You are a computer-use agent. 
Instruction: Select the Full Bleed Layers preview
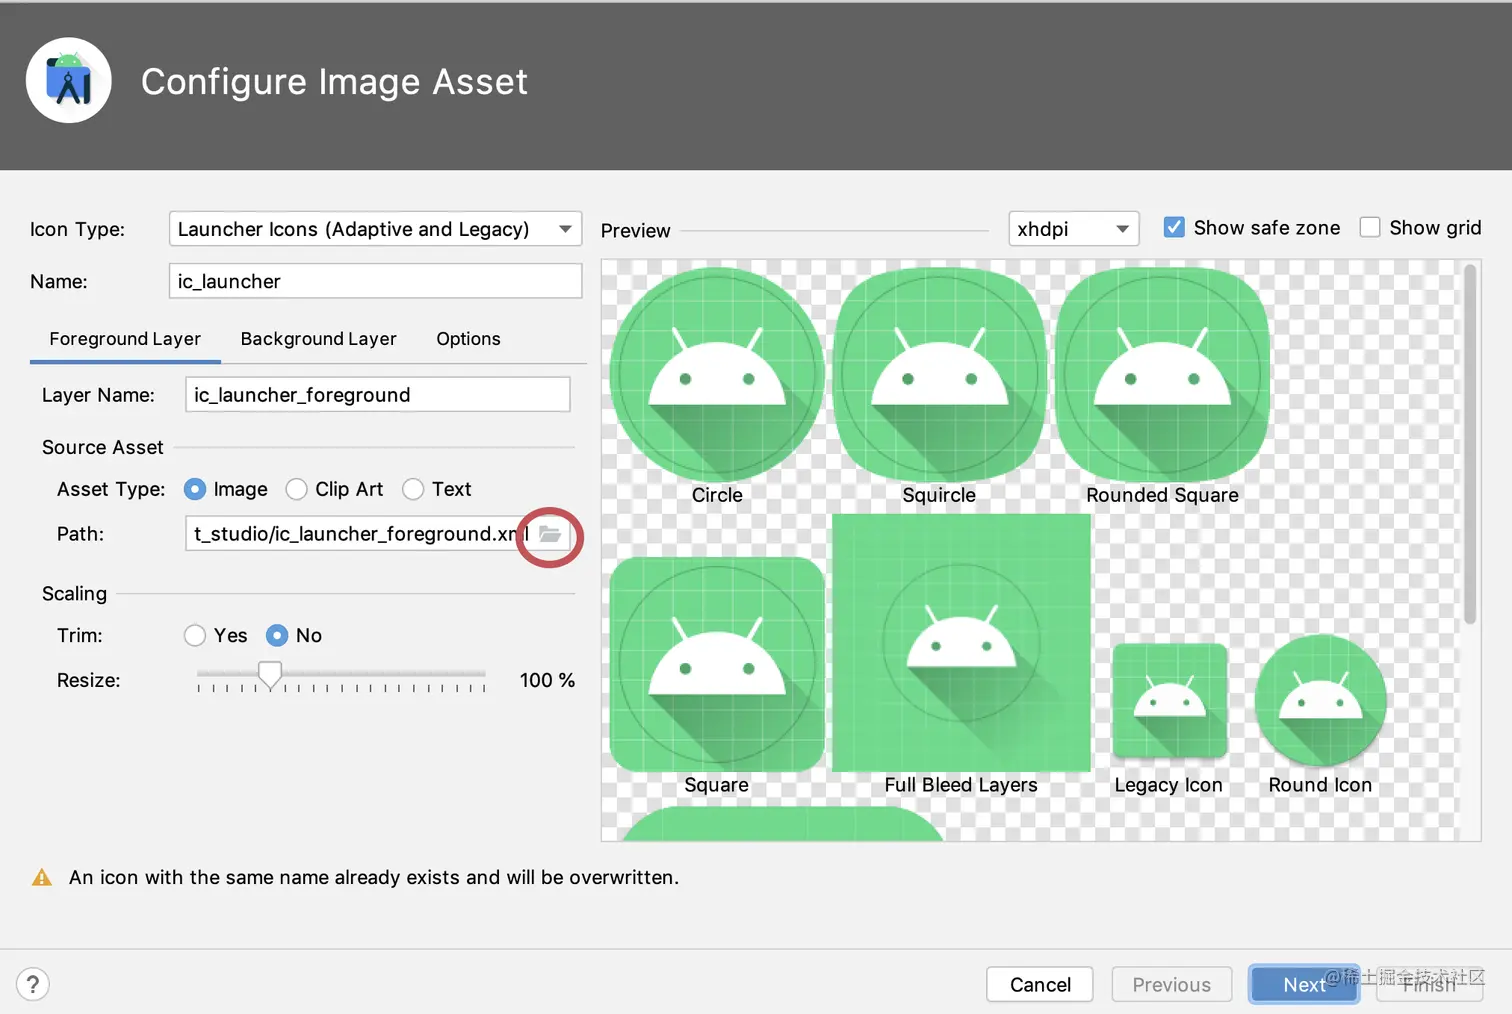pos(961,643)
